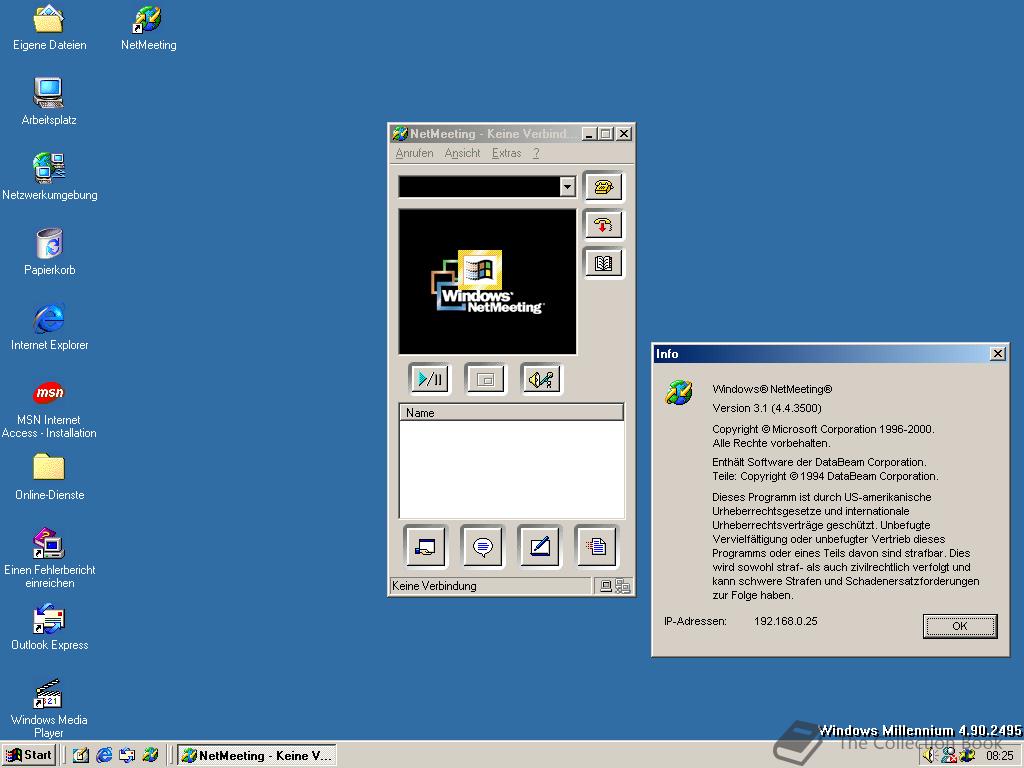Click the connection status icons in status bar
This screenshot has height=768, width=1024.
615,586
